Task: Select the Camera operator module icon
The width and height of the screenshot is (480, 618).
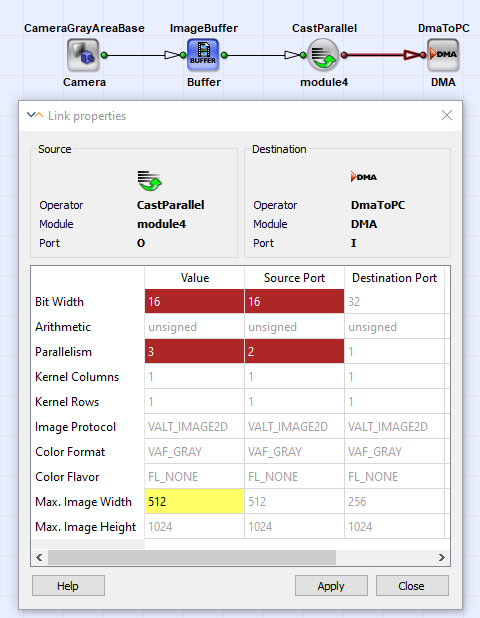Action: click(x=83, y=55)
